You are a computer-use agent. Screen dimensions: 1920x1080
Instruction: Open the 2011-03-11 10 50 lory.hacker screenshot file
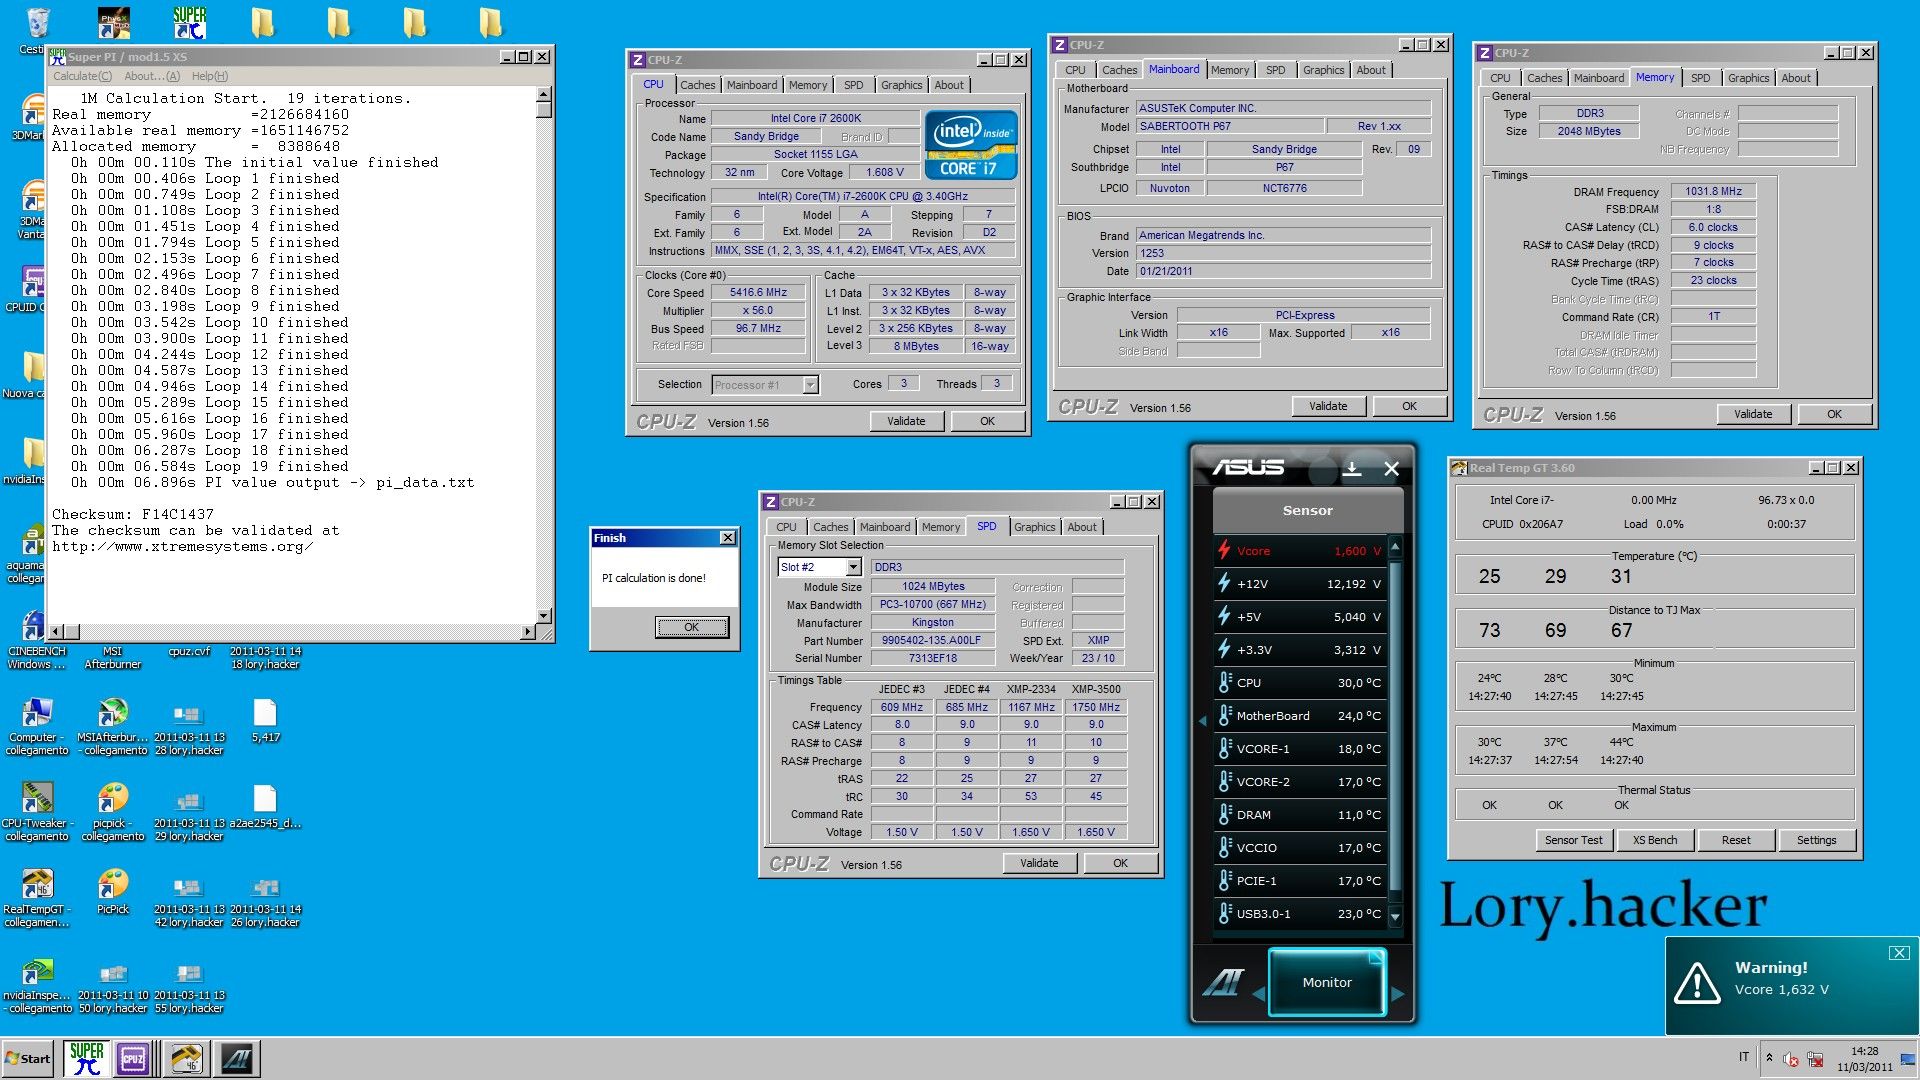point(113,985)
